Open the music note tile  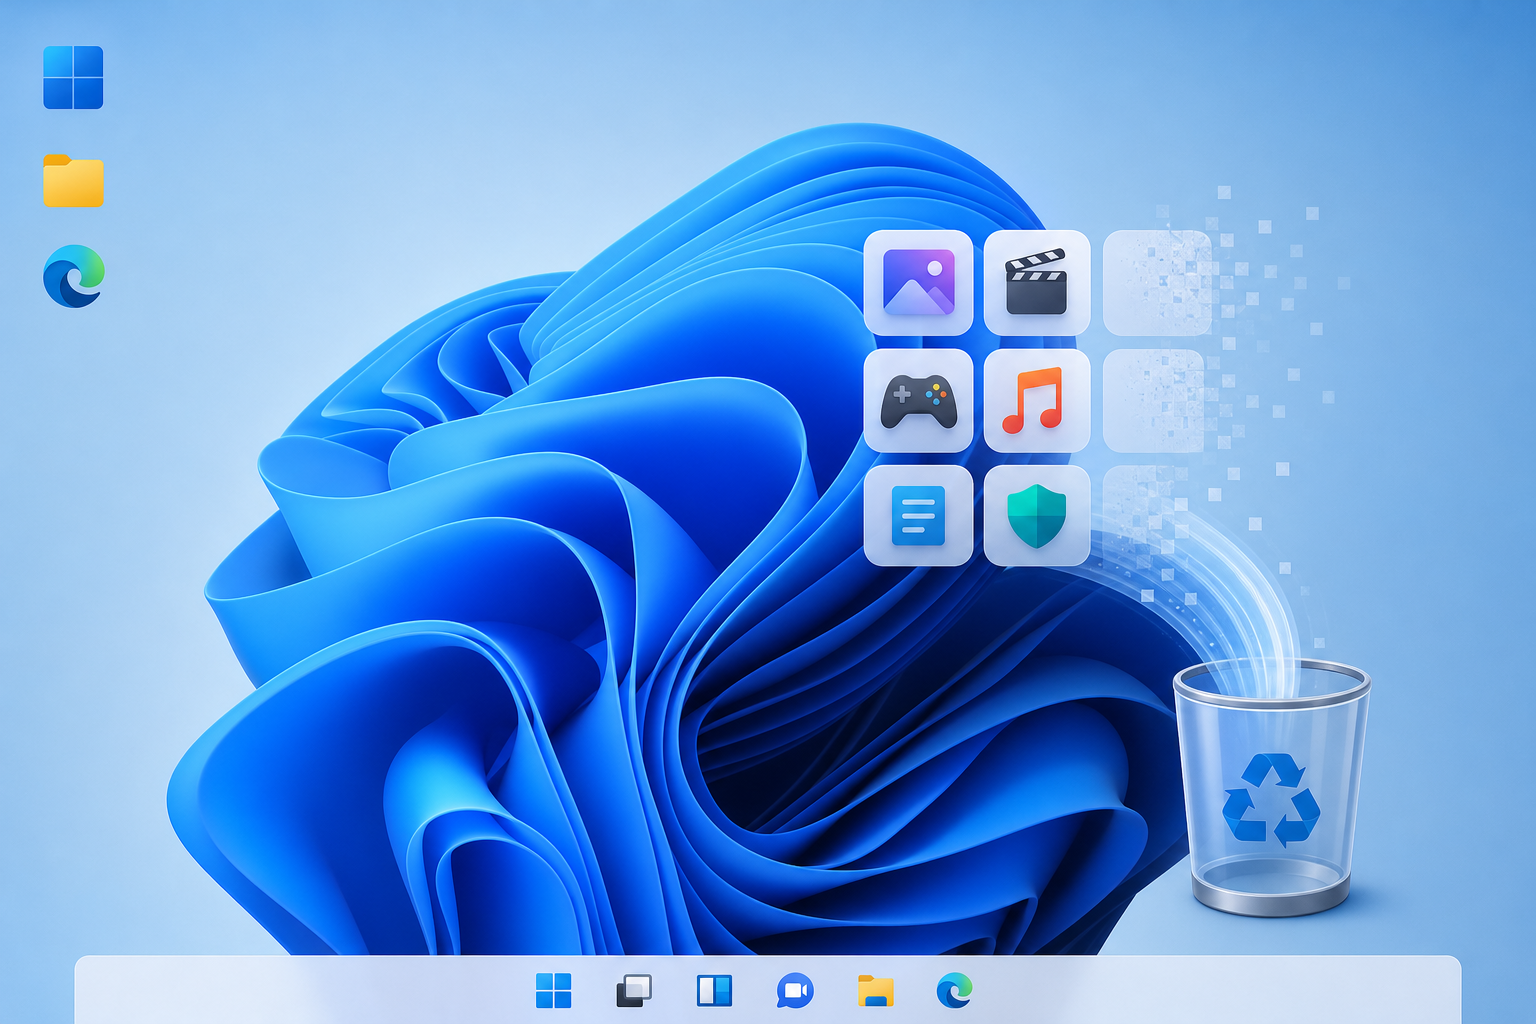(x=1037, y=401)
